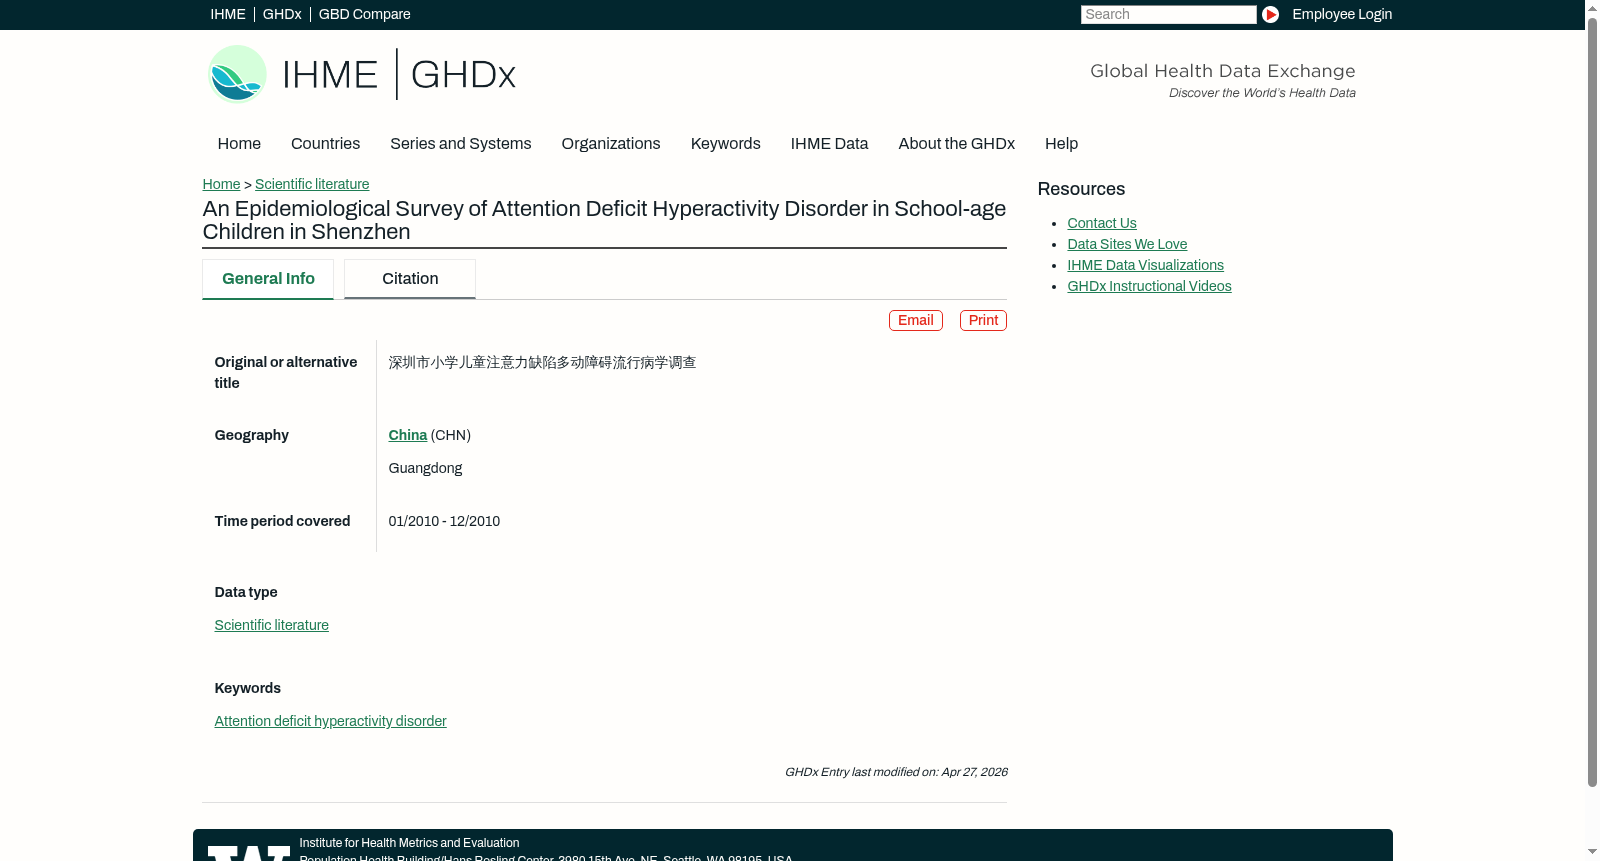Open the Keywords menu item
1600x861 pixels.
tap(725, 144)
